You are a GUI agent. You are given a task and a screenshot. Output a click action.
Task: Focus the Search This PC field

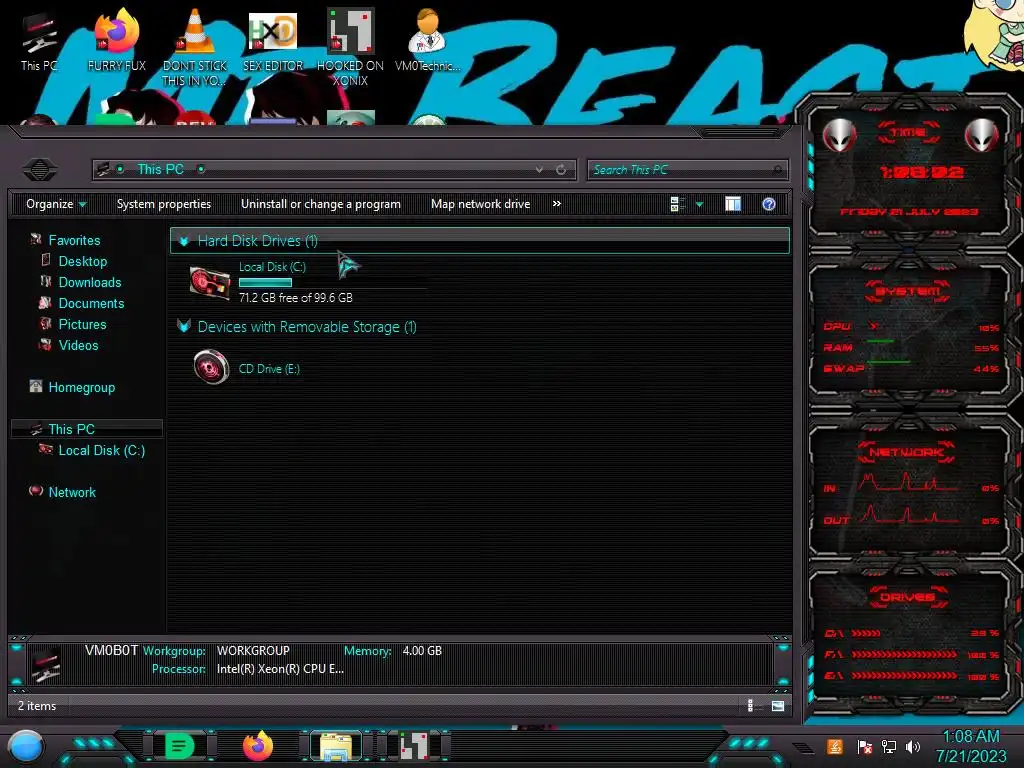coord(687,170)
